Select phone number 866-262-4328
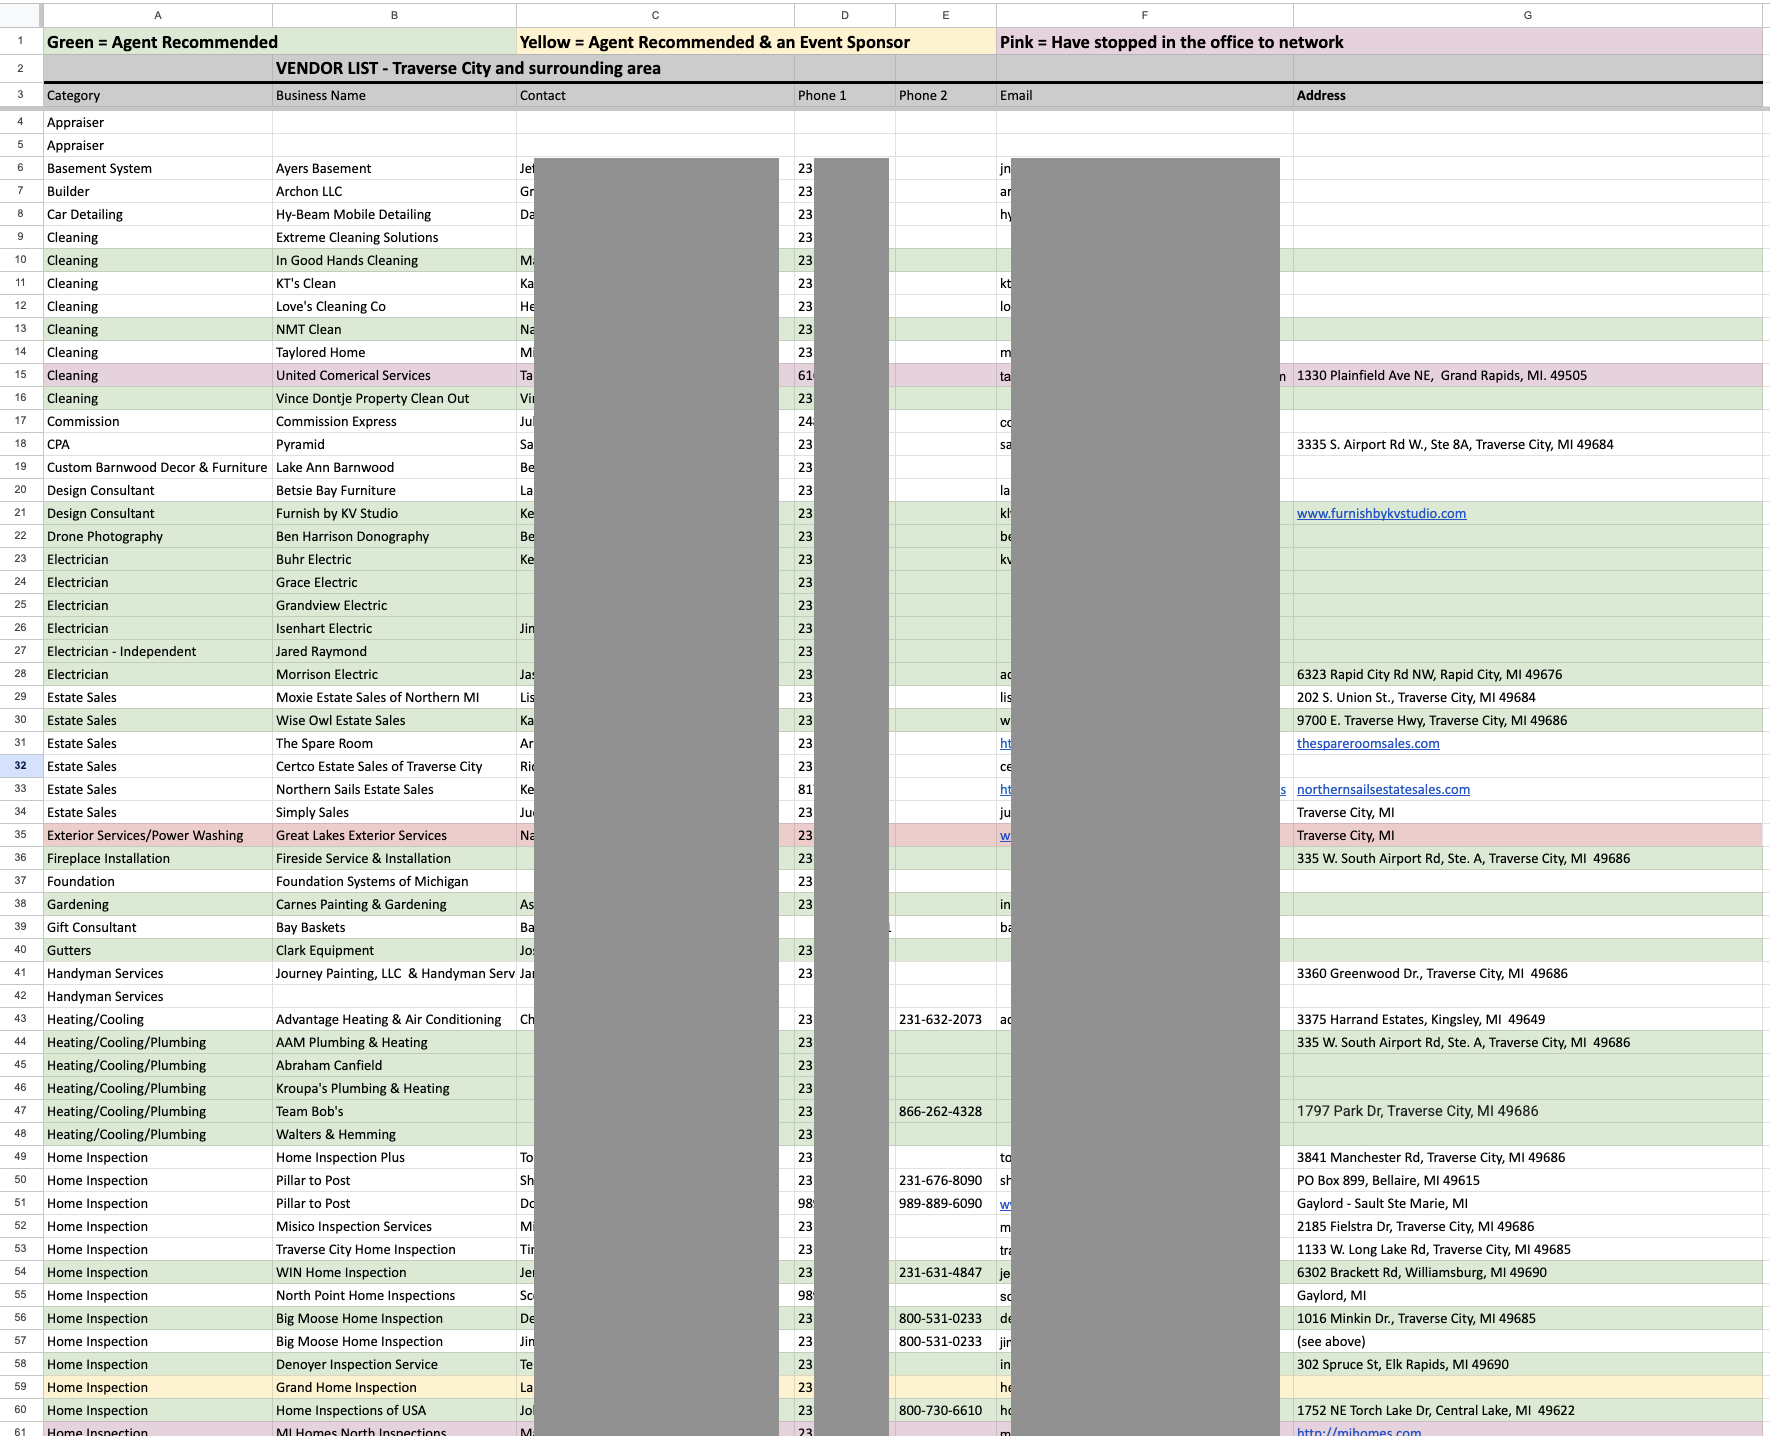Image resolution: width=1770 pixels, height=1436 pixels. (946, 1111)
